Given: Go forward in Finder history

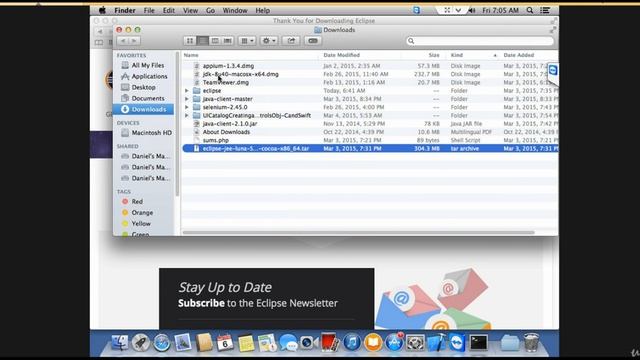Looking at the screenshot, I should (135, 41).
